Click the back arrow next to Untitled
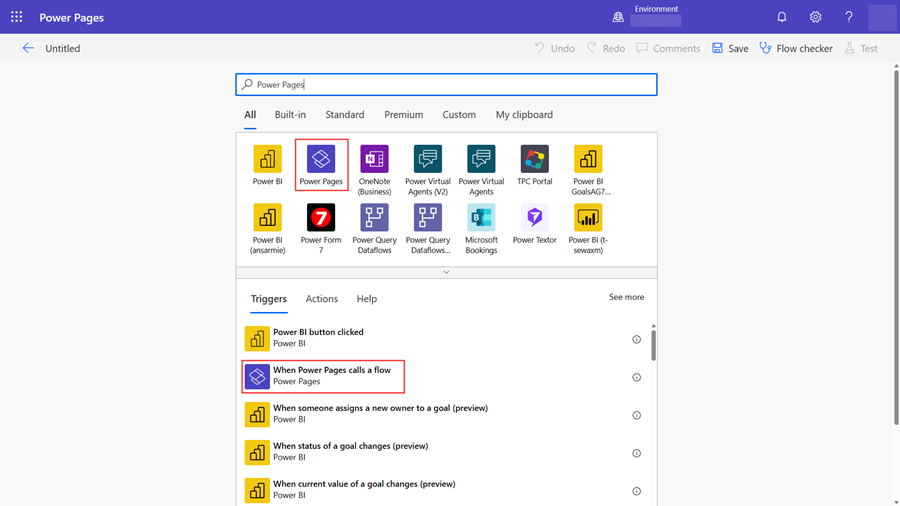Image resolution: width=900 pixels, height=506 pixels. [28, 48]
